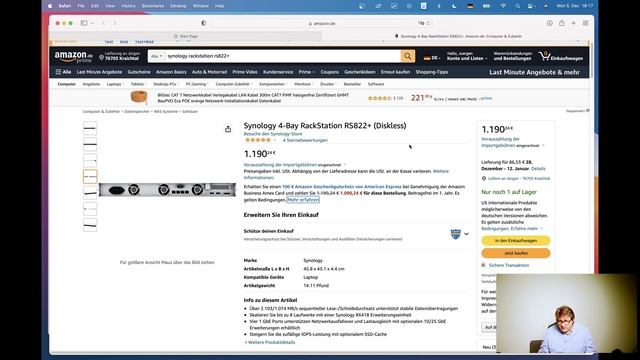The width and height of the screenshot is (640, 360).
Task: Click the reload icon in the address bar
Action: point(428,23)
